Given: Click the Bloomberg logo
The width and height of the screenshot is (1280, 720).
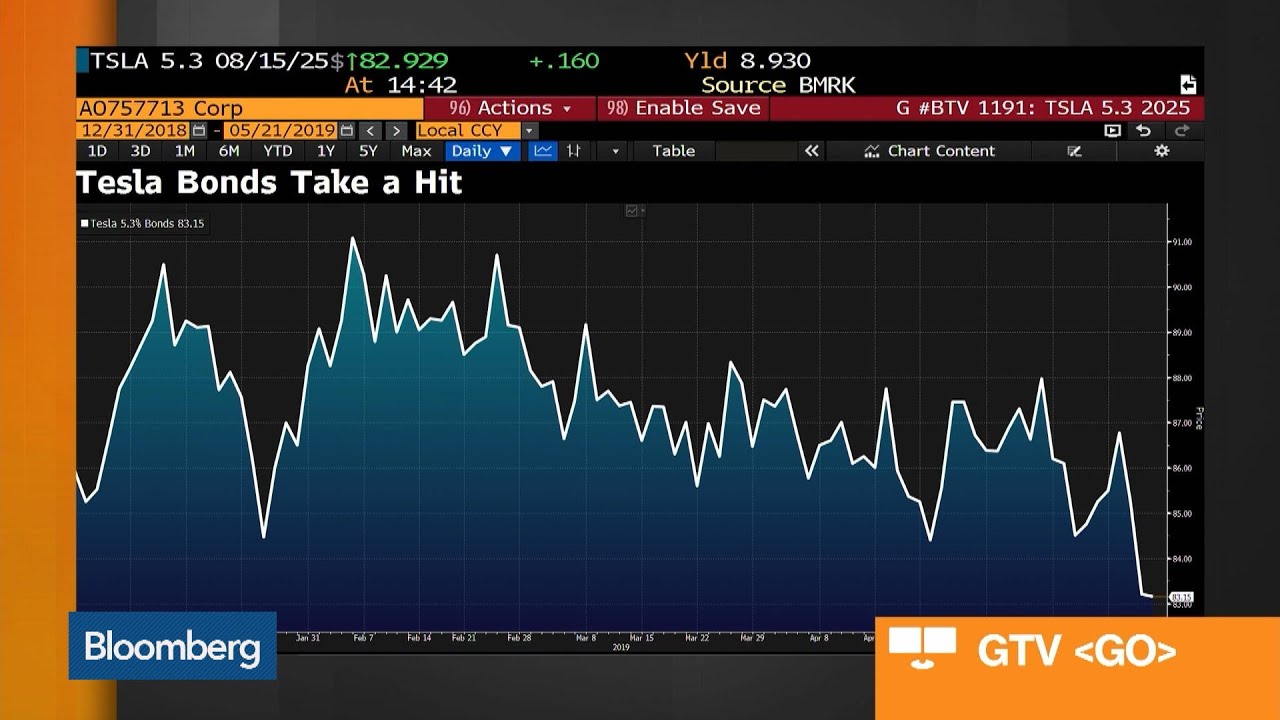Looking at the screenshot, I should point(172,647).
